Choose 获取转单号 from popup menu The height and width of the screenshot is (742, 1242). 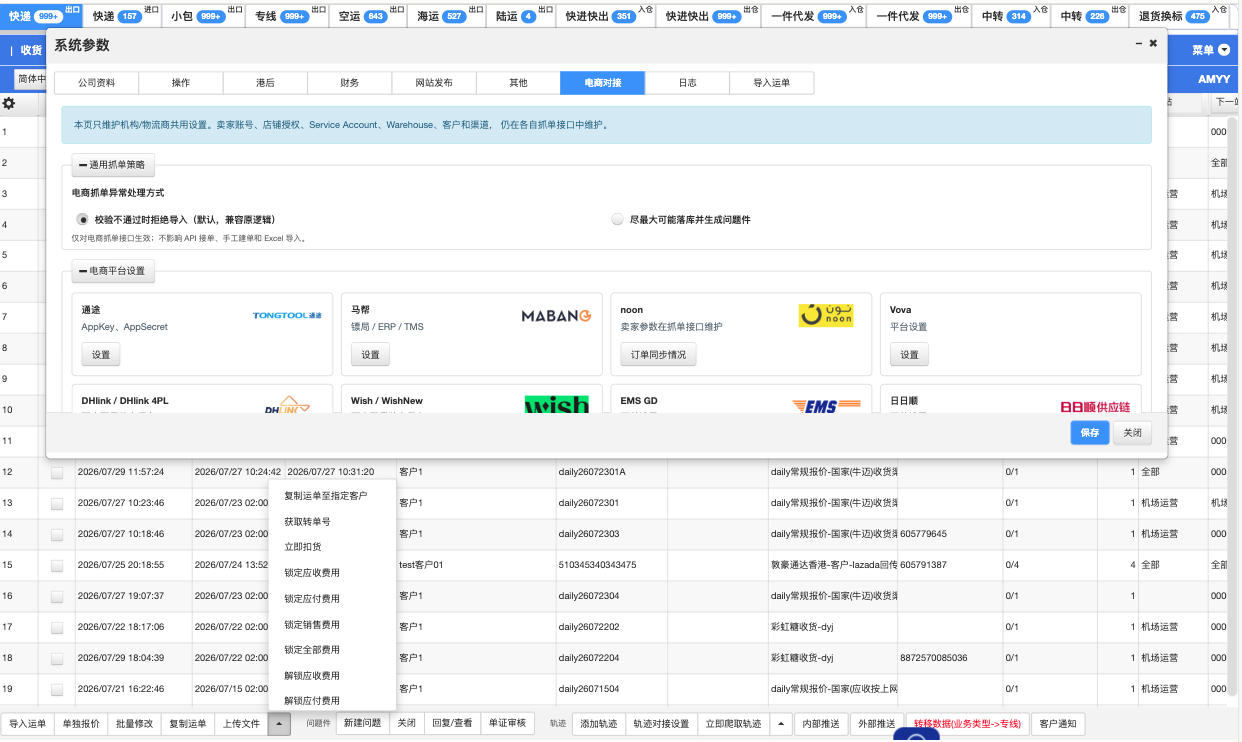pyautogui.click(x=332, y=522)
